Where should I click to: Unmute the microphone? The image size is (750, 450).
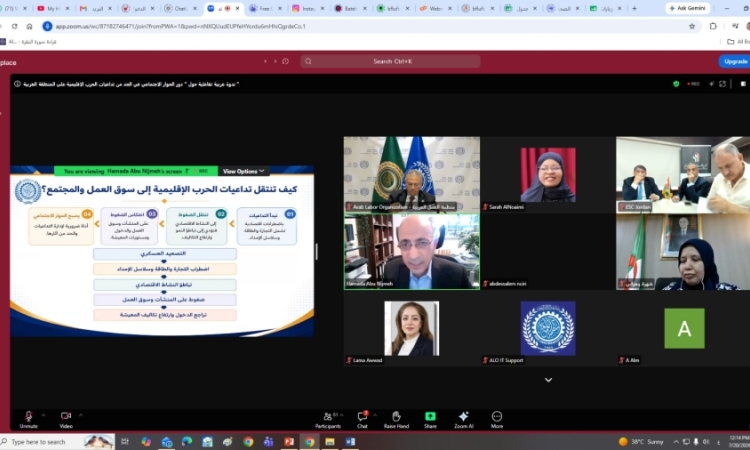pyautogui.click(x=28, y=420)
